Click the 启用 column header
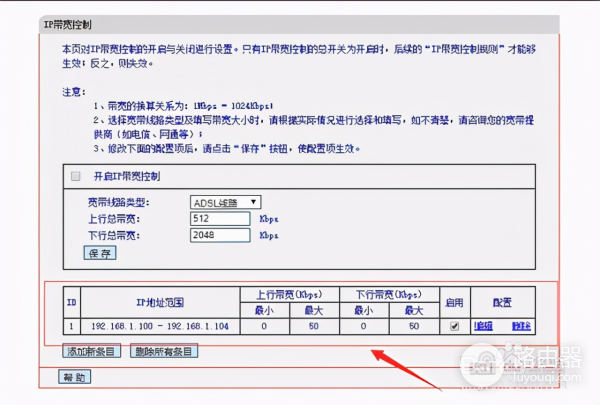 tap(455, 302)
